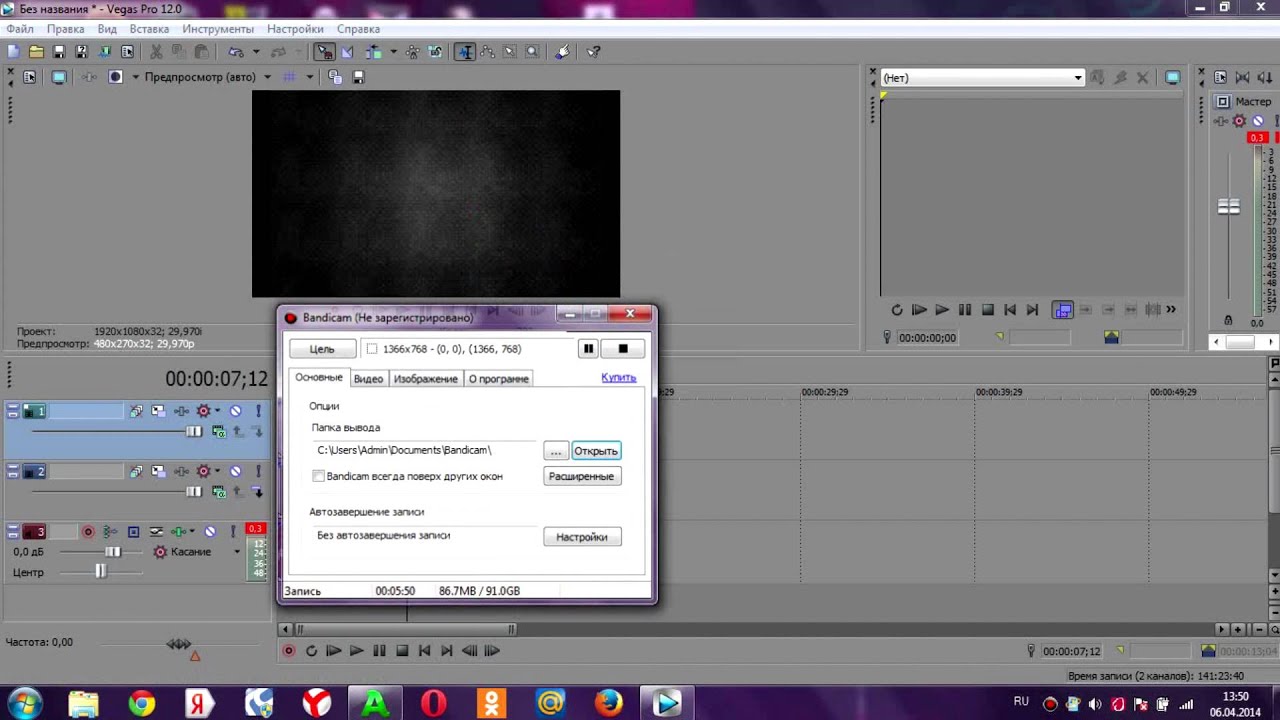Open Master bus FX icon in mixer
The width and height of the screenshot is (1280, 720).
1239,121
